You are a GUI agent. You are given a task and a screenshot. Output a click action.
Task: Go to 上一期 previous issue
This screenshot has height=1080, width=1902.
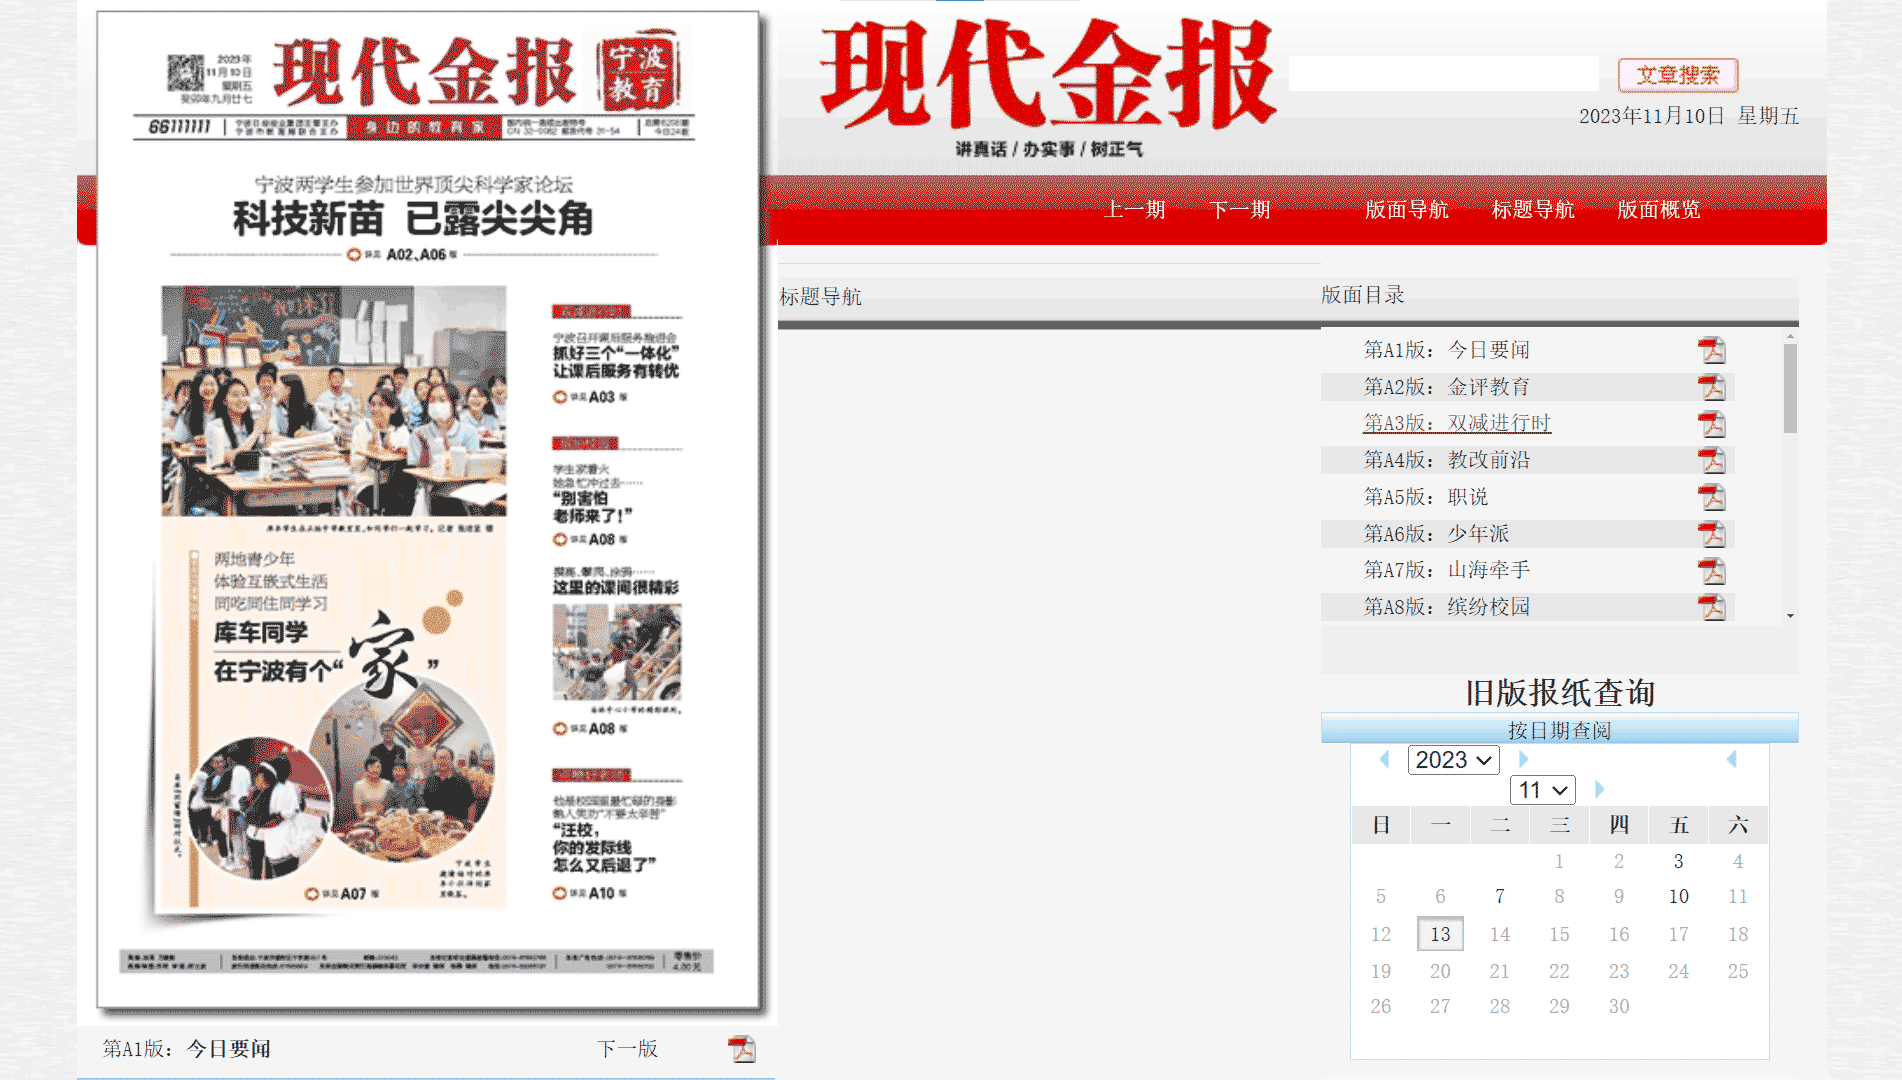point(1135,210)
